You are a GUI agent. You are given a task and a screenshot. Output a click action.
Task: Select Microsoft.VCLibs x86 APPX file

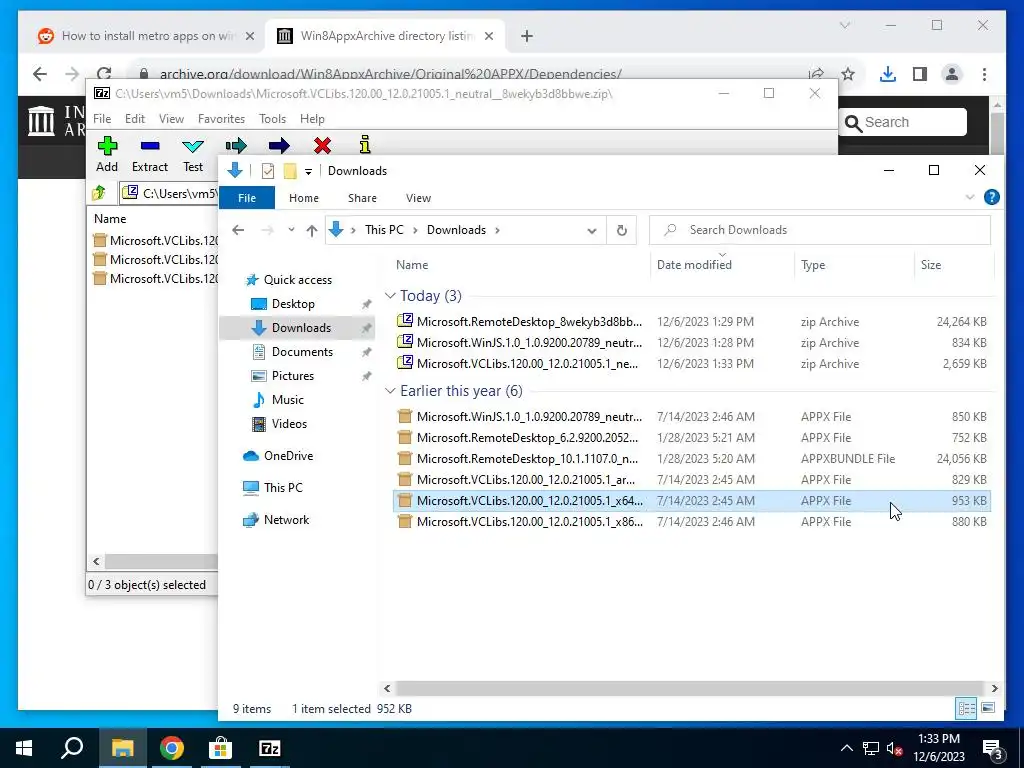[692, 522]
